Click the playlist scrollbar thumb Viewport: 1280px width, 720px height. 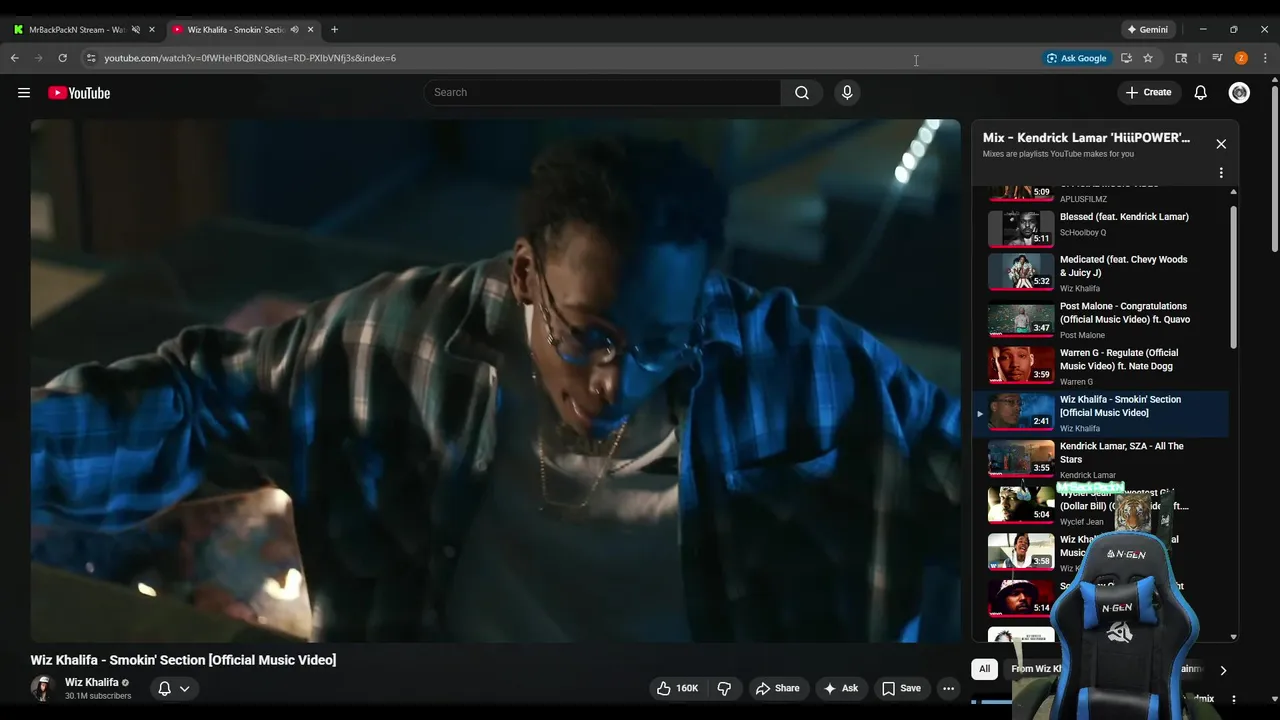(1233, 277)
